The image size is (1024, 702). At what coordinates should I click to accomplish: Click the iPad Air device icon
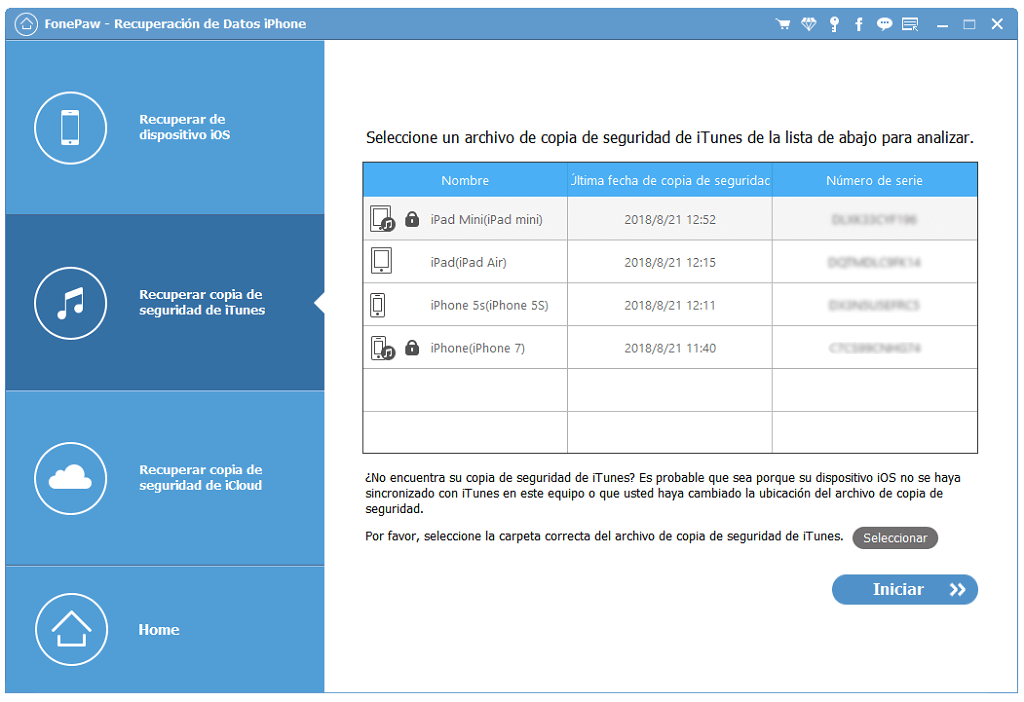(381, 261)
